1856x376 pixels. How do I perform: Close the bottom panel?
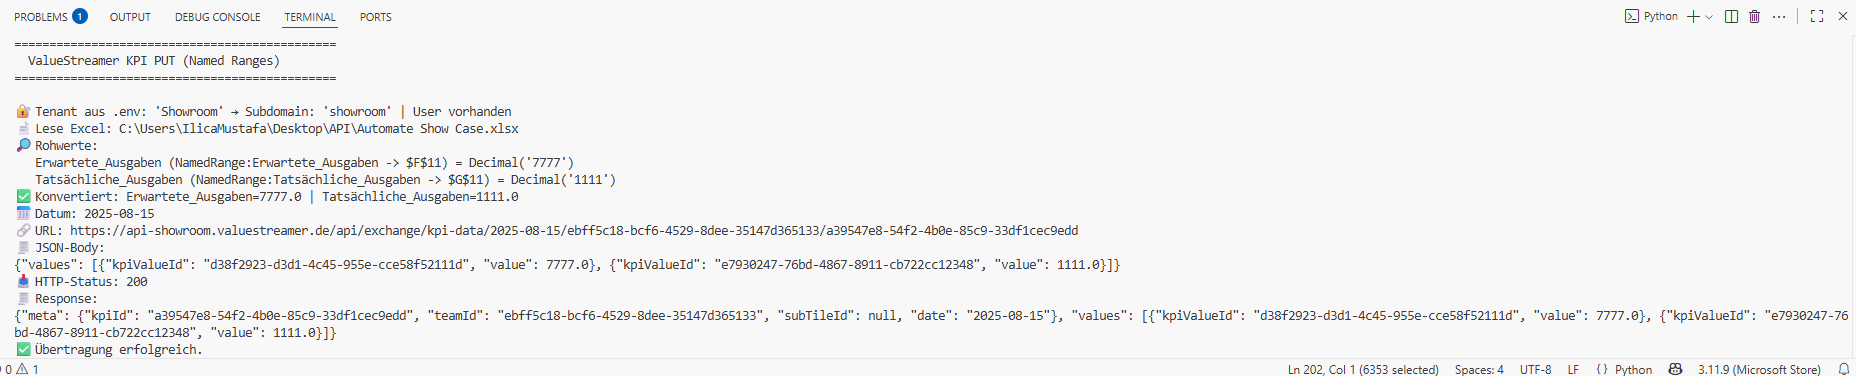(1842, 17)
